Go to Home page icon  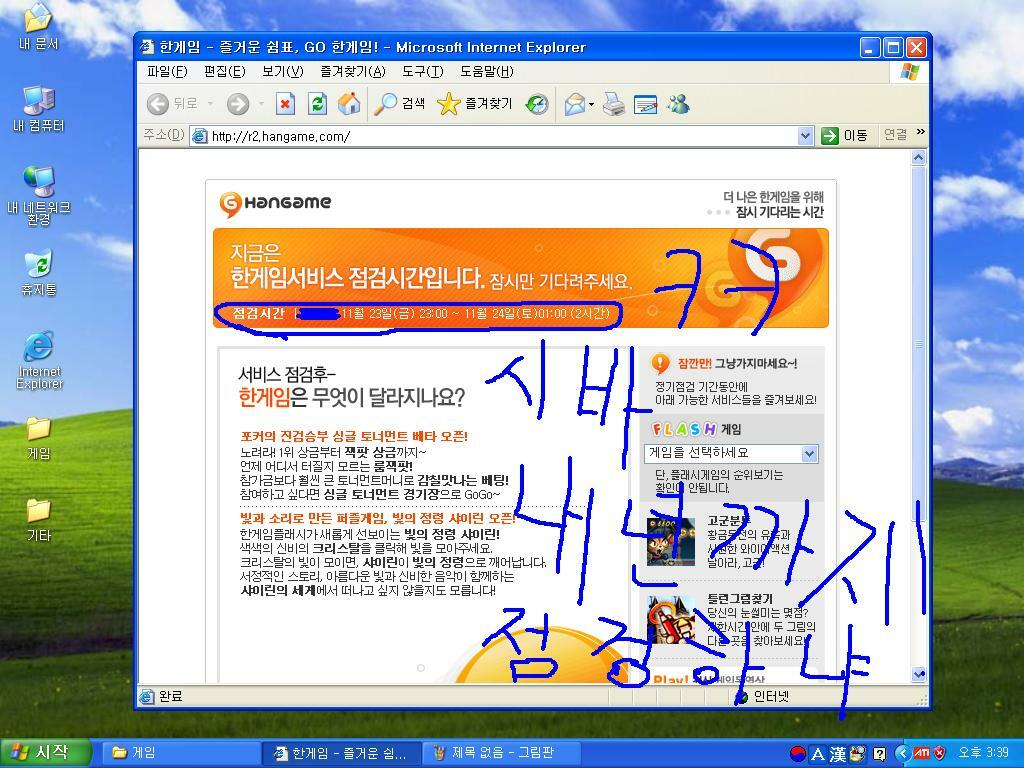point(349,103)
